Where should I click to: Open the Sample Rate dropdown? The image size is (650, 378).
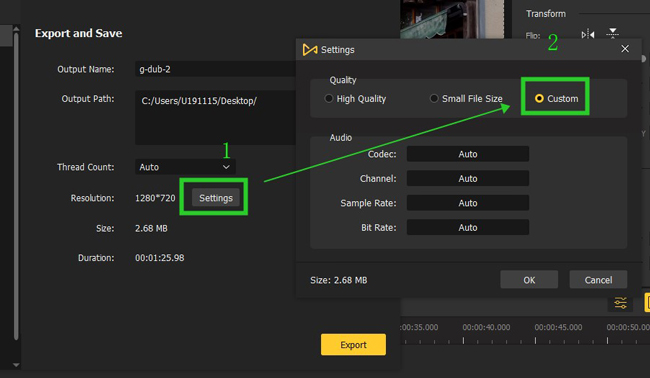(468, 203)
